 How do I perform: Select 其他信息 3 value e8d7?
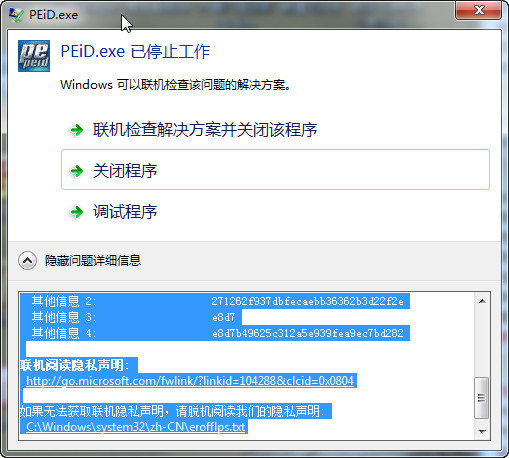224,317
